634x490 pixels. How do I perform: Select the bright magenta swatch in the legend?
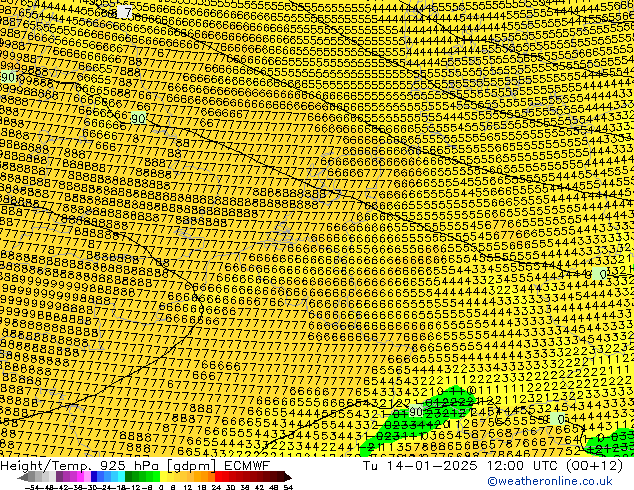click(x=80, y=477)
